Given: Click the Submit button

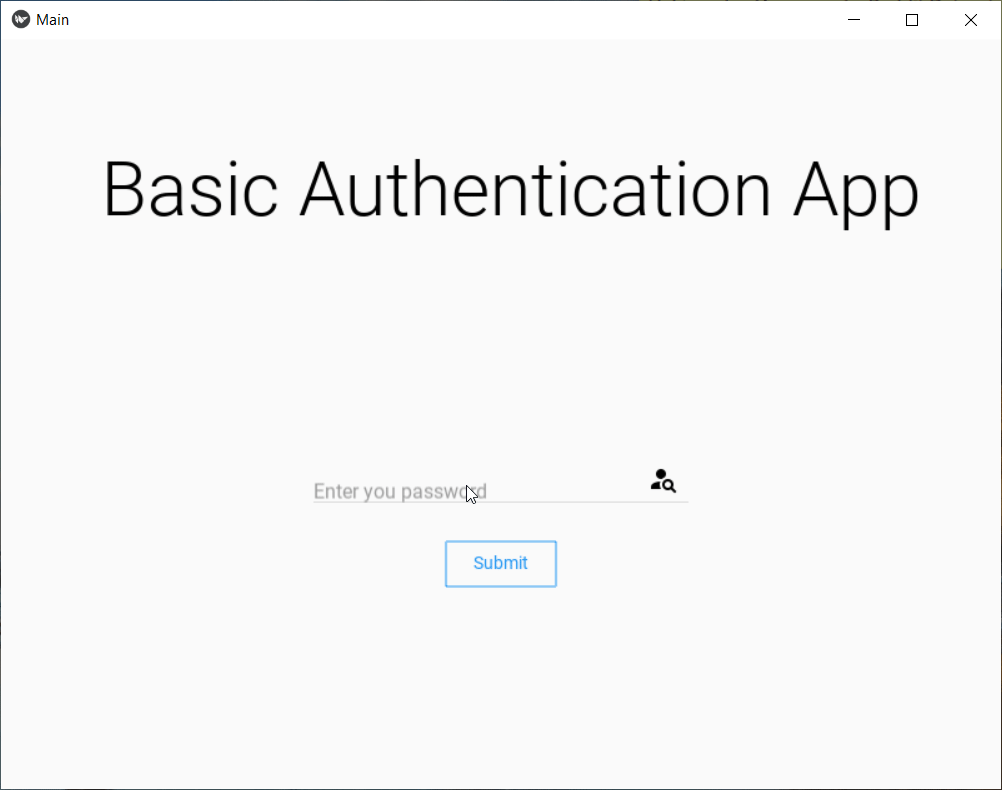Looking at the screenshot, I should (x=500, y=564).
